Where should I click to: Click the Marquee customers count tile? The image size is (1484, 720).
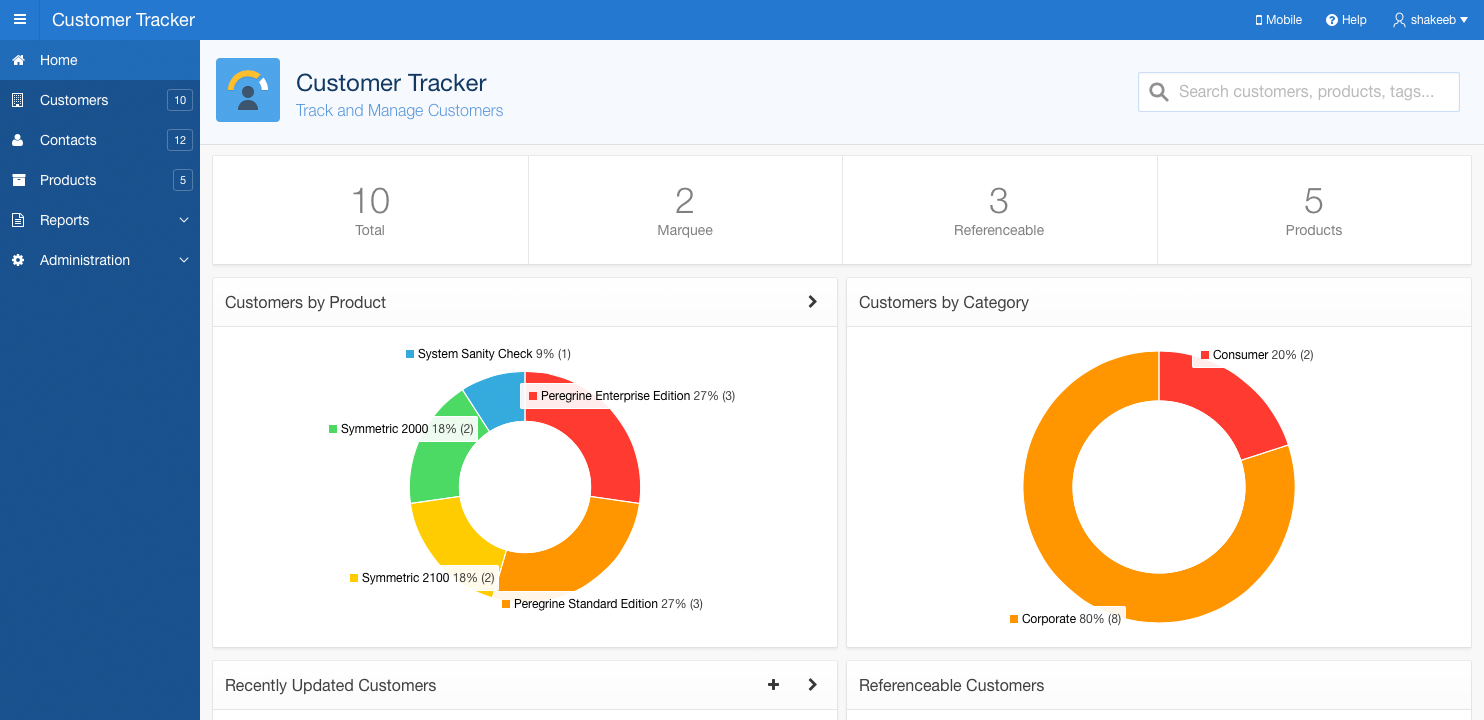(685, 210)
